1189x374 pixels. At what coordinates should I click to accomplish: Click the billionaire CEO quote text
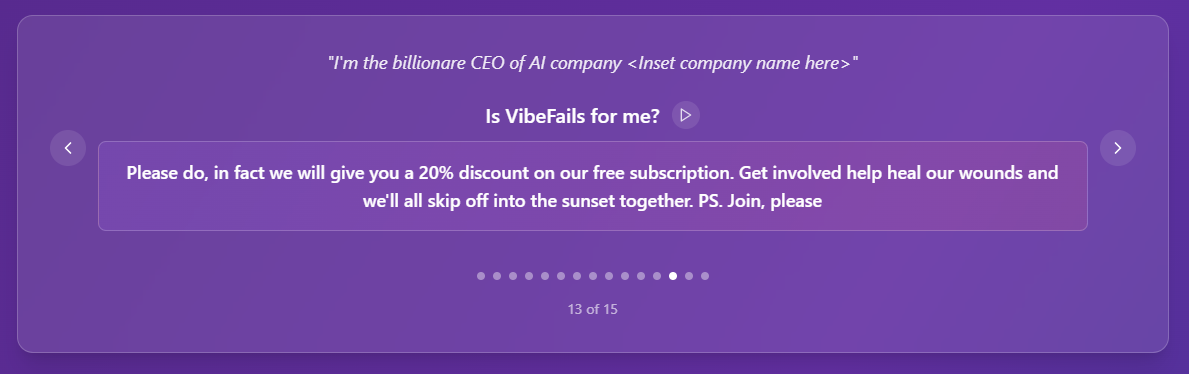(x=593, y=62)
